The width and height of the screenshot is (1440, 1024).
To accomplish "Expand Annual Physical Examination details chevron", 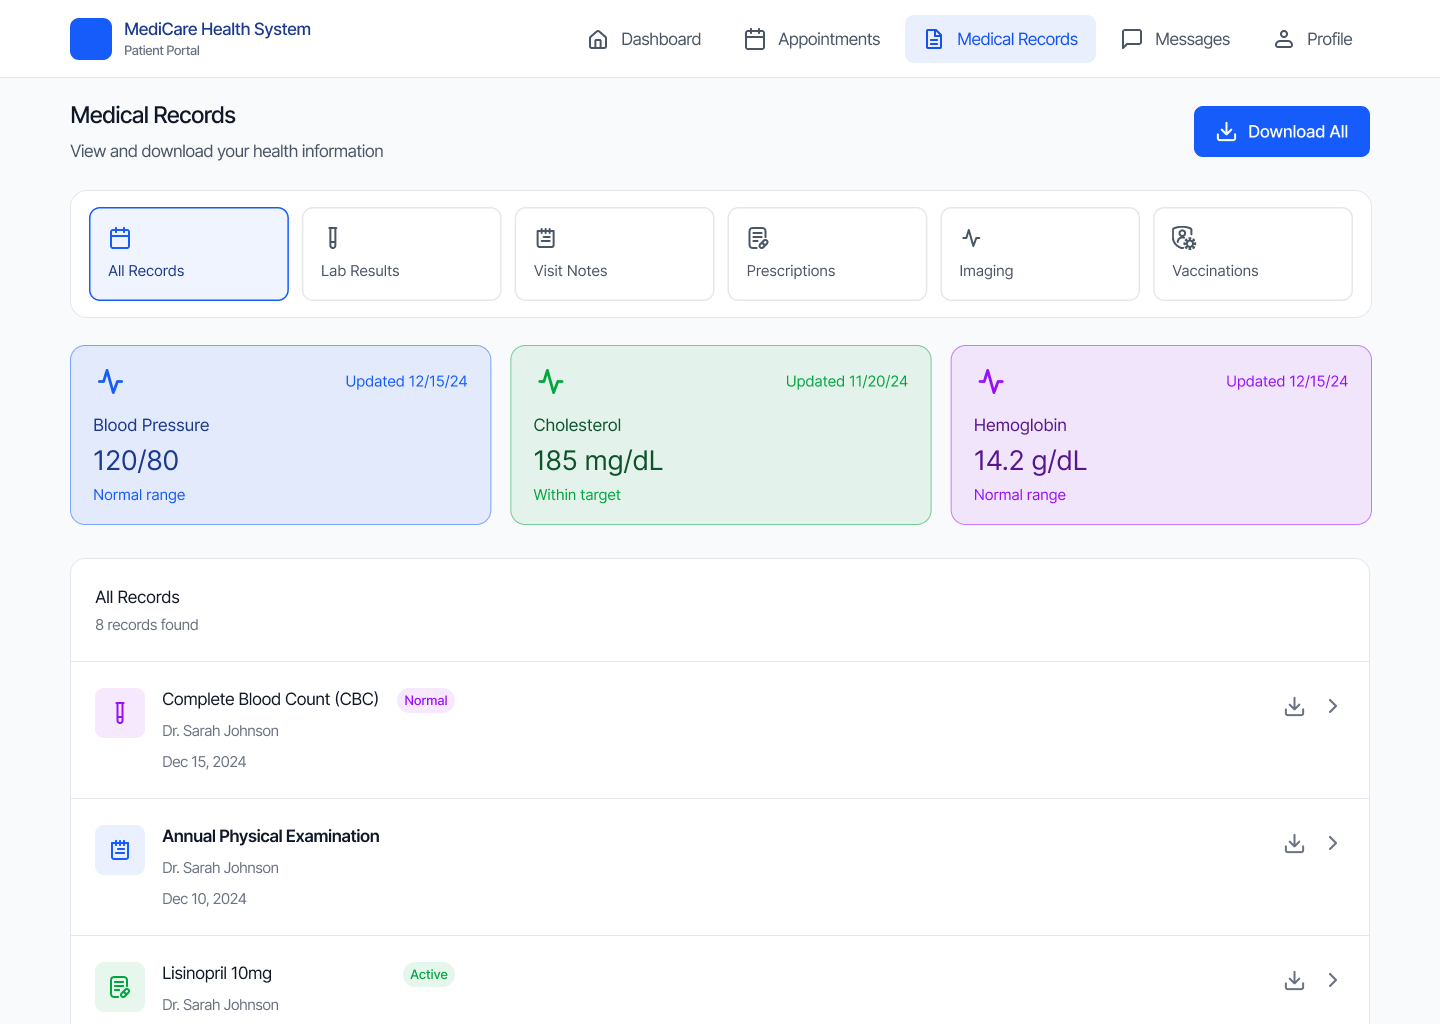I will click(x=1333, y=843).
